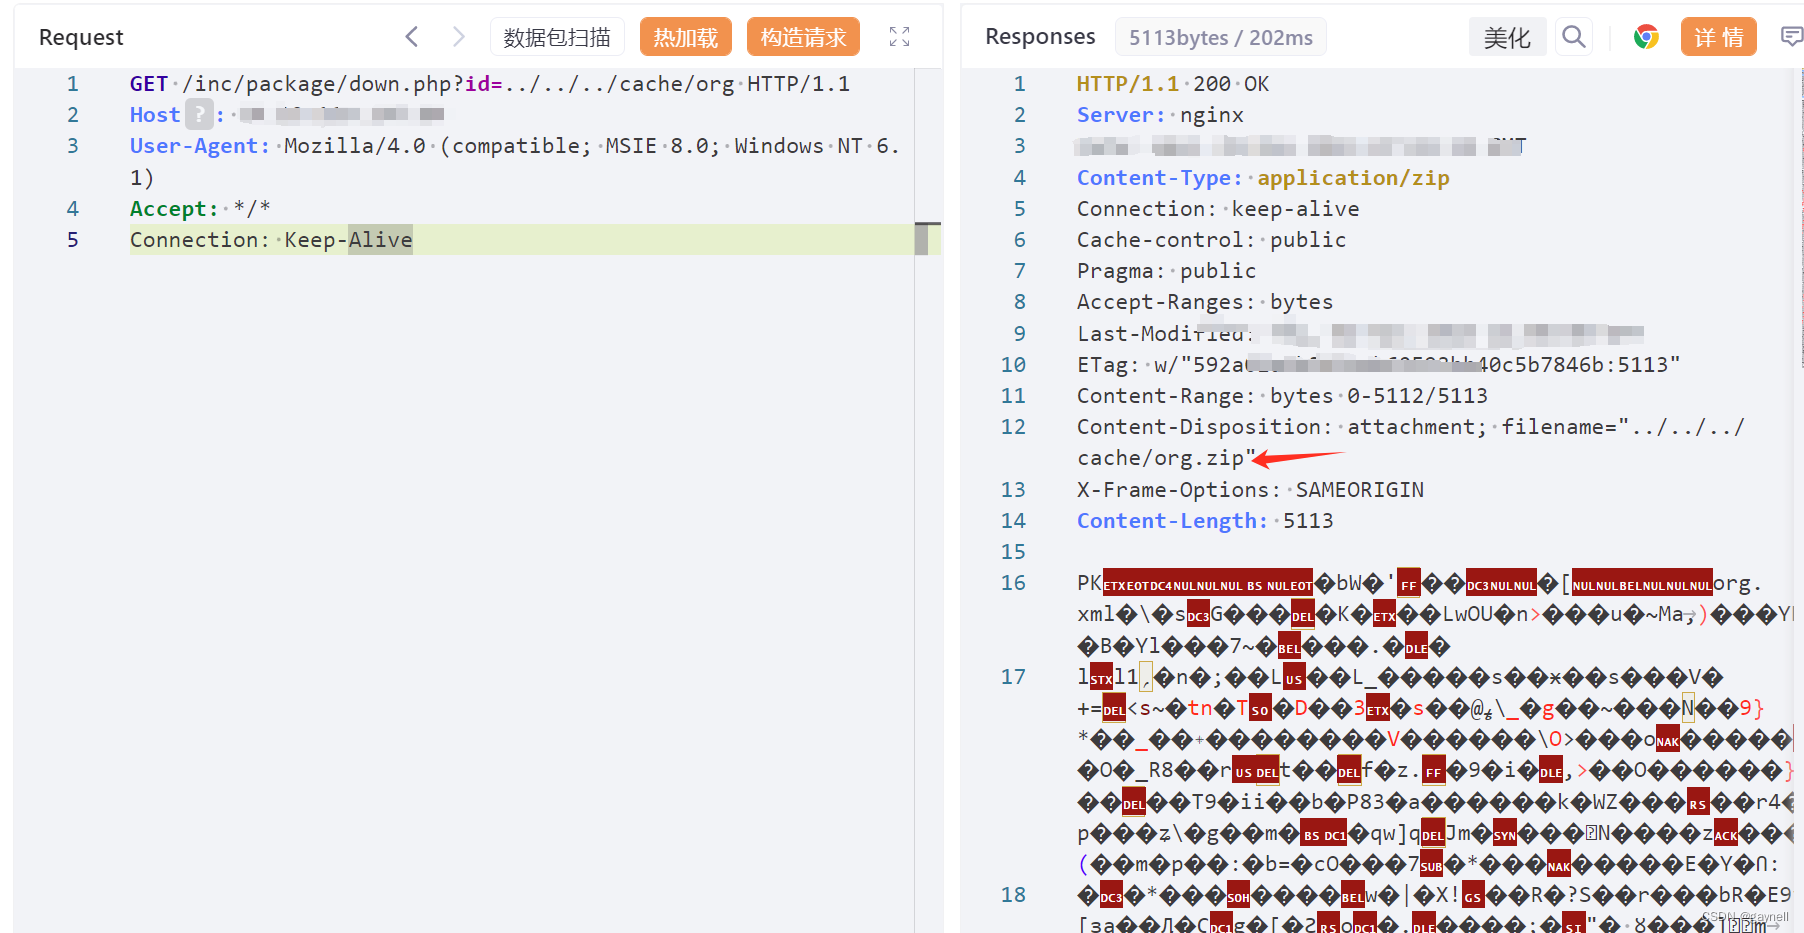The height and width of the screenshot is (933, 1804).
Task: Click the Request panel title
Action: [x=81, y=37]
